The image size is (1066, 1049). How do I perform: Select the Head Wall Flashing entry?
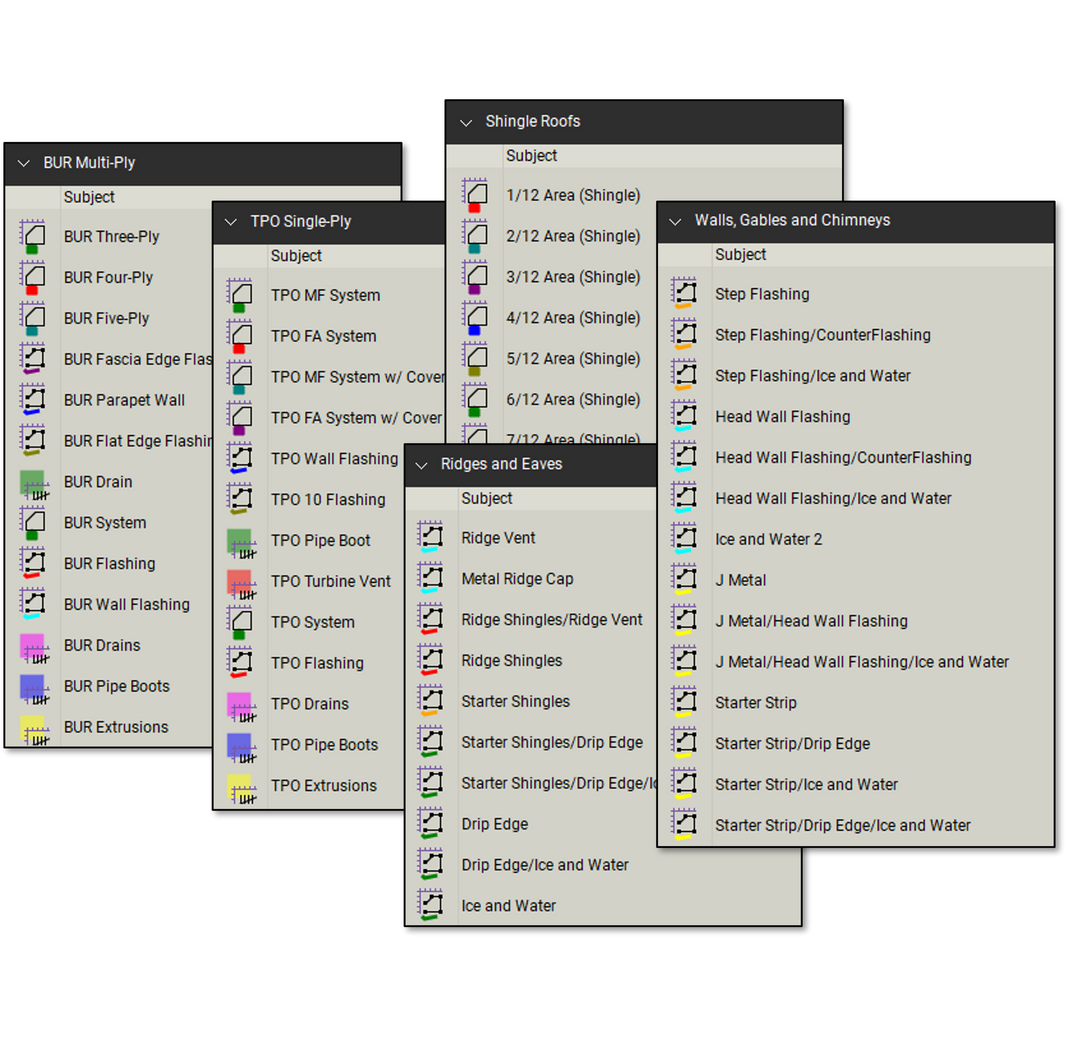point(782,416)
